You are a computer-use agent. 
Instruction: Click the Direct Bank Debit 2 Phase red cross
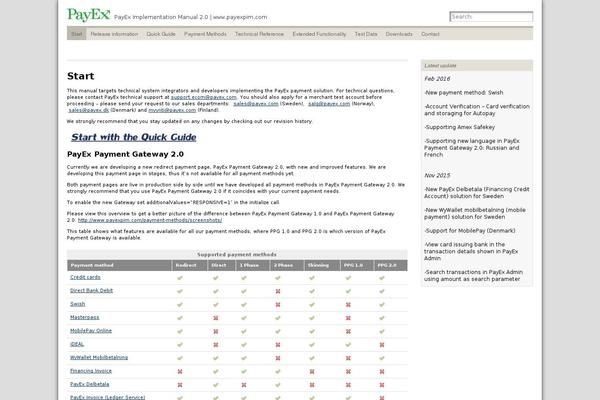tap(278, 291)
